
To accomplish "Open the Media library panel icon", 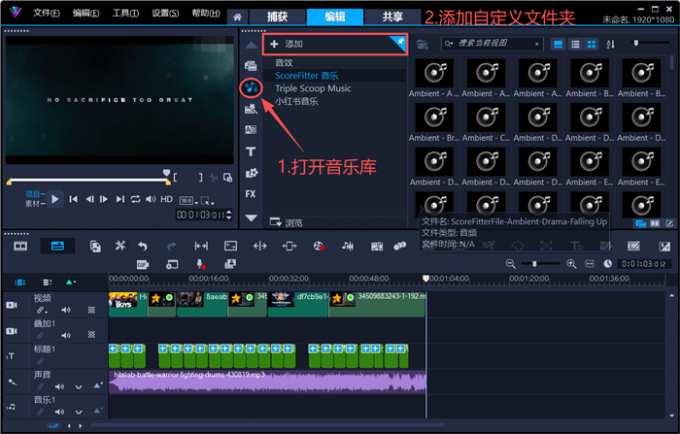I will (251, 66).
